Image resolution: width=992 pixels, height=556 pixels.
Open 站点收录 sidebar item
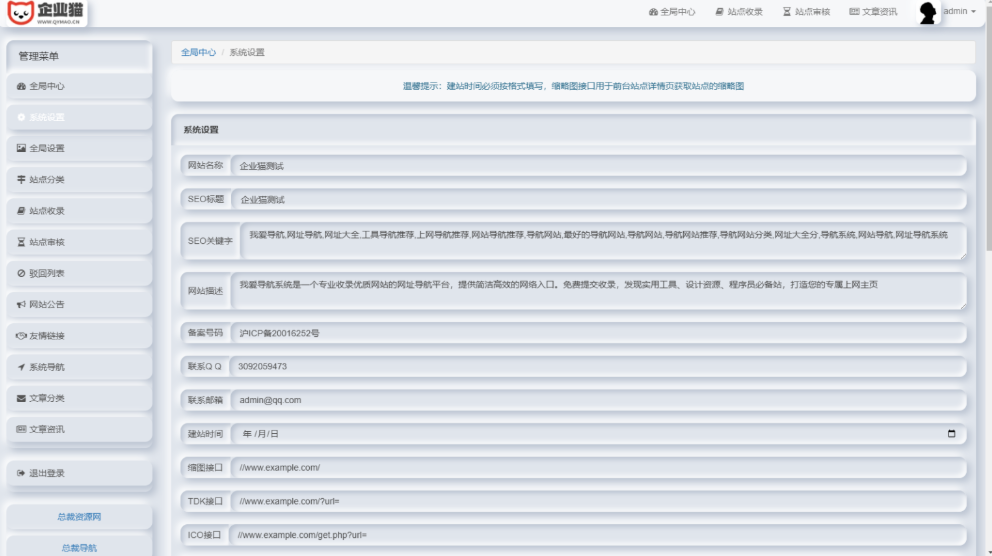[x=80, y=211]
